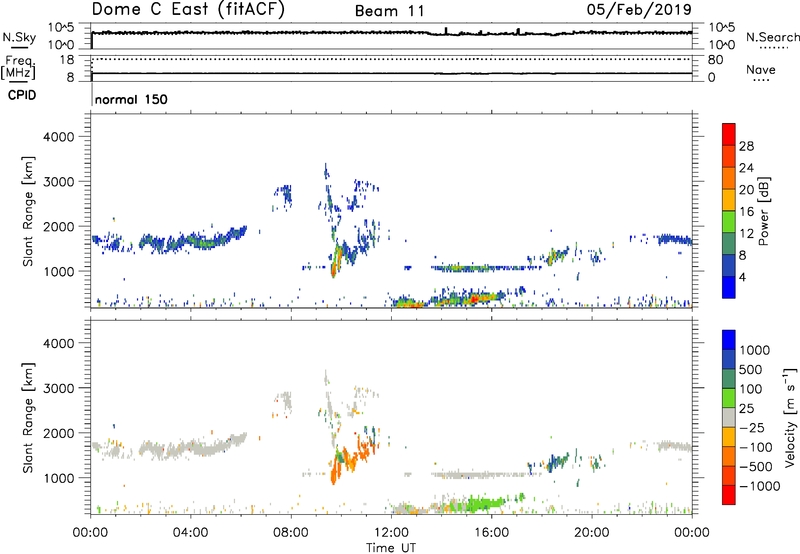Click the '-500' velocity colorbar value
This screenshot has width=800, height=554.
[x=756, y=467]
